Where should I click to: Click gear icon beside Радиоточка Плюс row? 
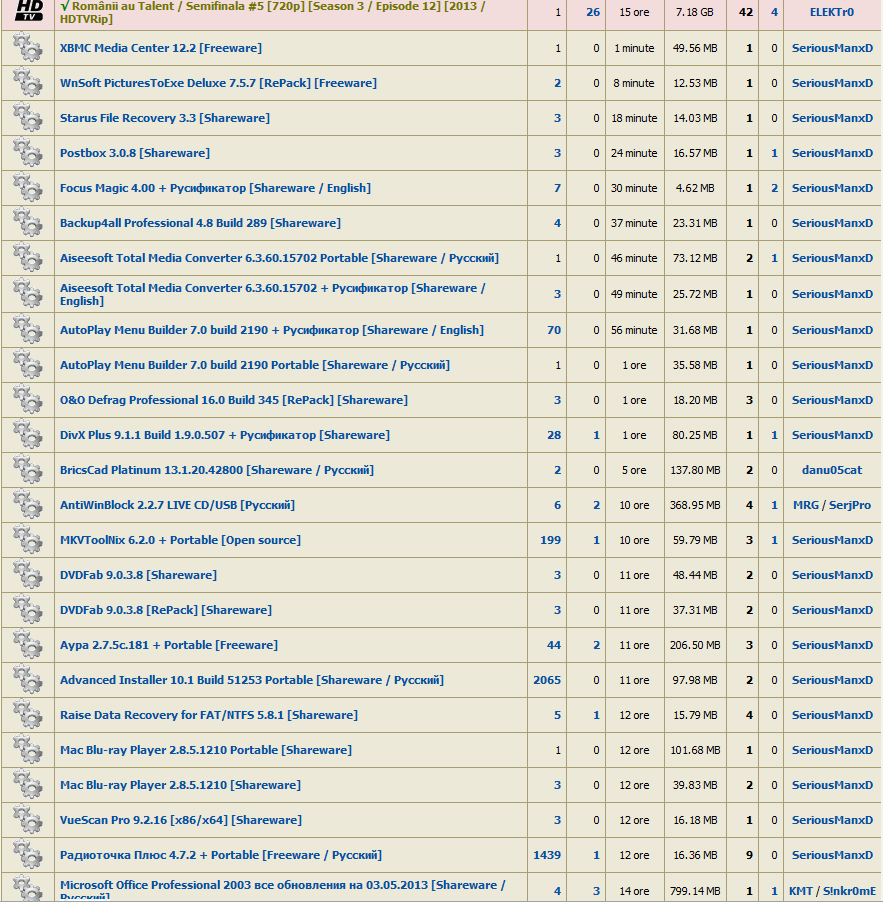tap(28, 855)
